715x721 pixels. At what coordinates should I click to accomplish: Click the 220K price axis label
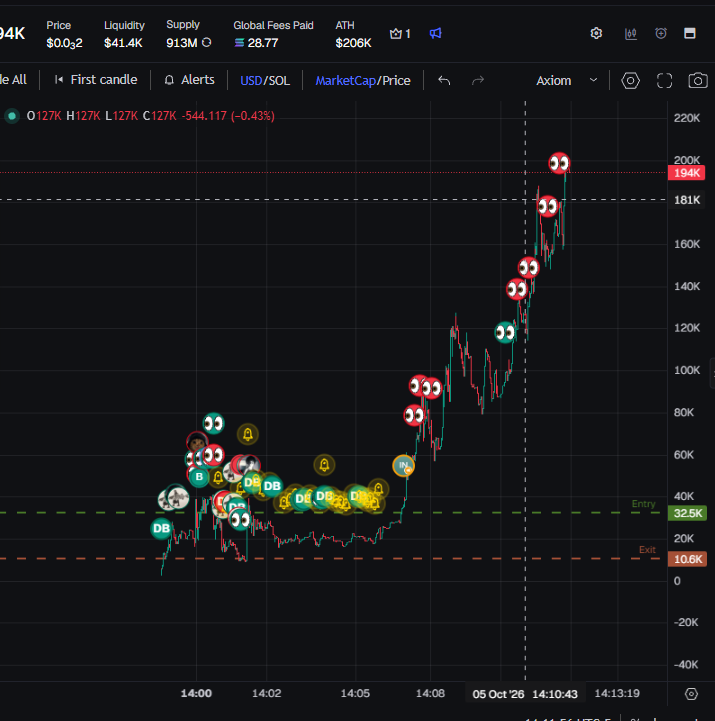point(687,118)
